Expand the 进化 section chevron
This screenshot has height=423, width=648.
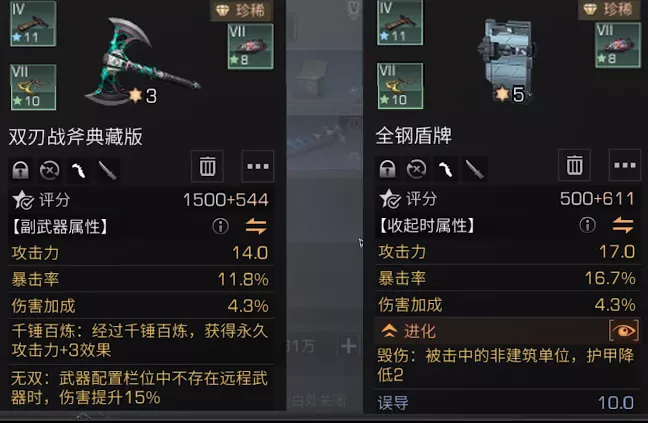click(389, 330)
